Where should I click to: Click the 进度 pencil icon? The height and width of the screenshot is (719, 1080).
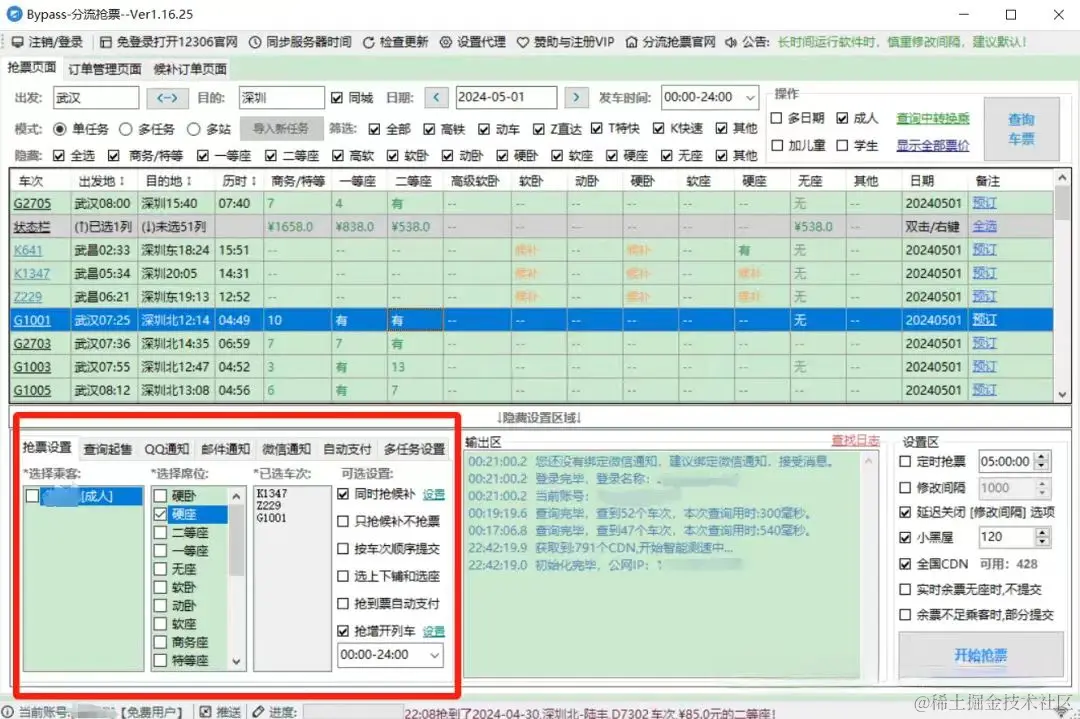[x=258, y=711]
